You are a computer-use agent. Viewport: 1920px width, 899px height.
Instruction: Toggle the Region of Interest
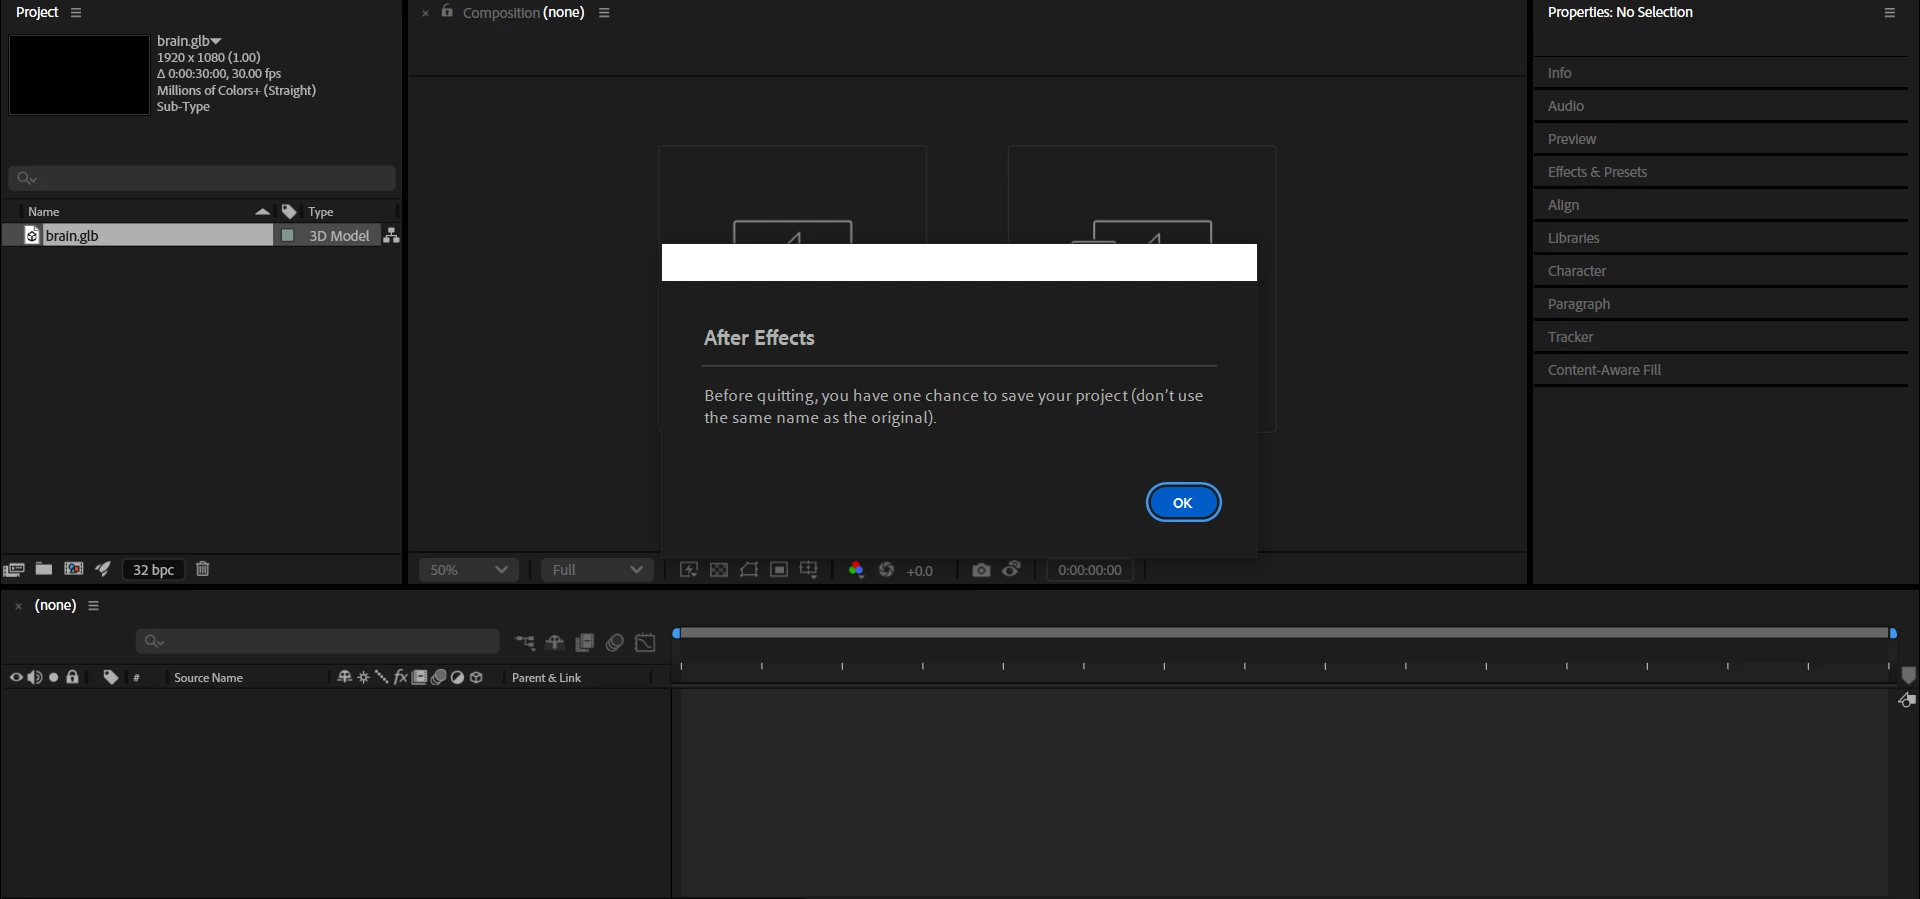point(779,570)
